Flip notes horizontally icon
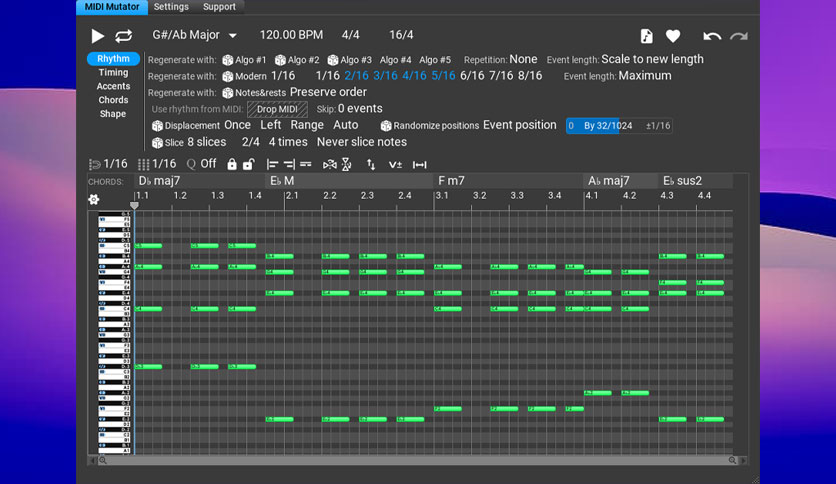 [x=329, y=165]
